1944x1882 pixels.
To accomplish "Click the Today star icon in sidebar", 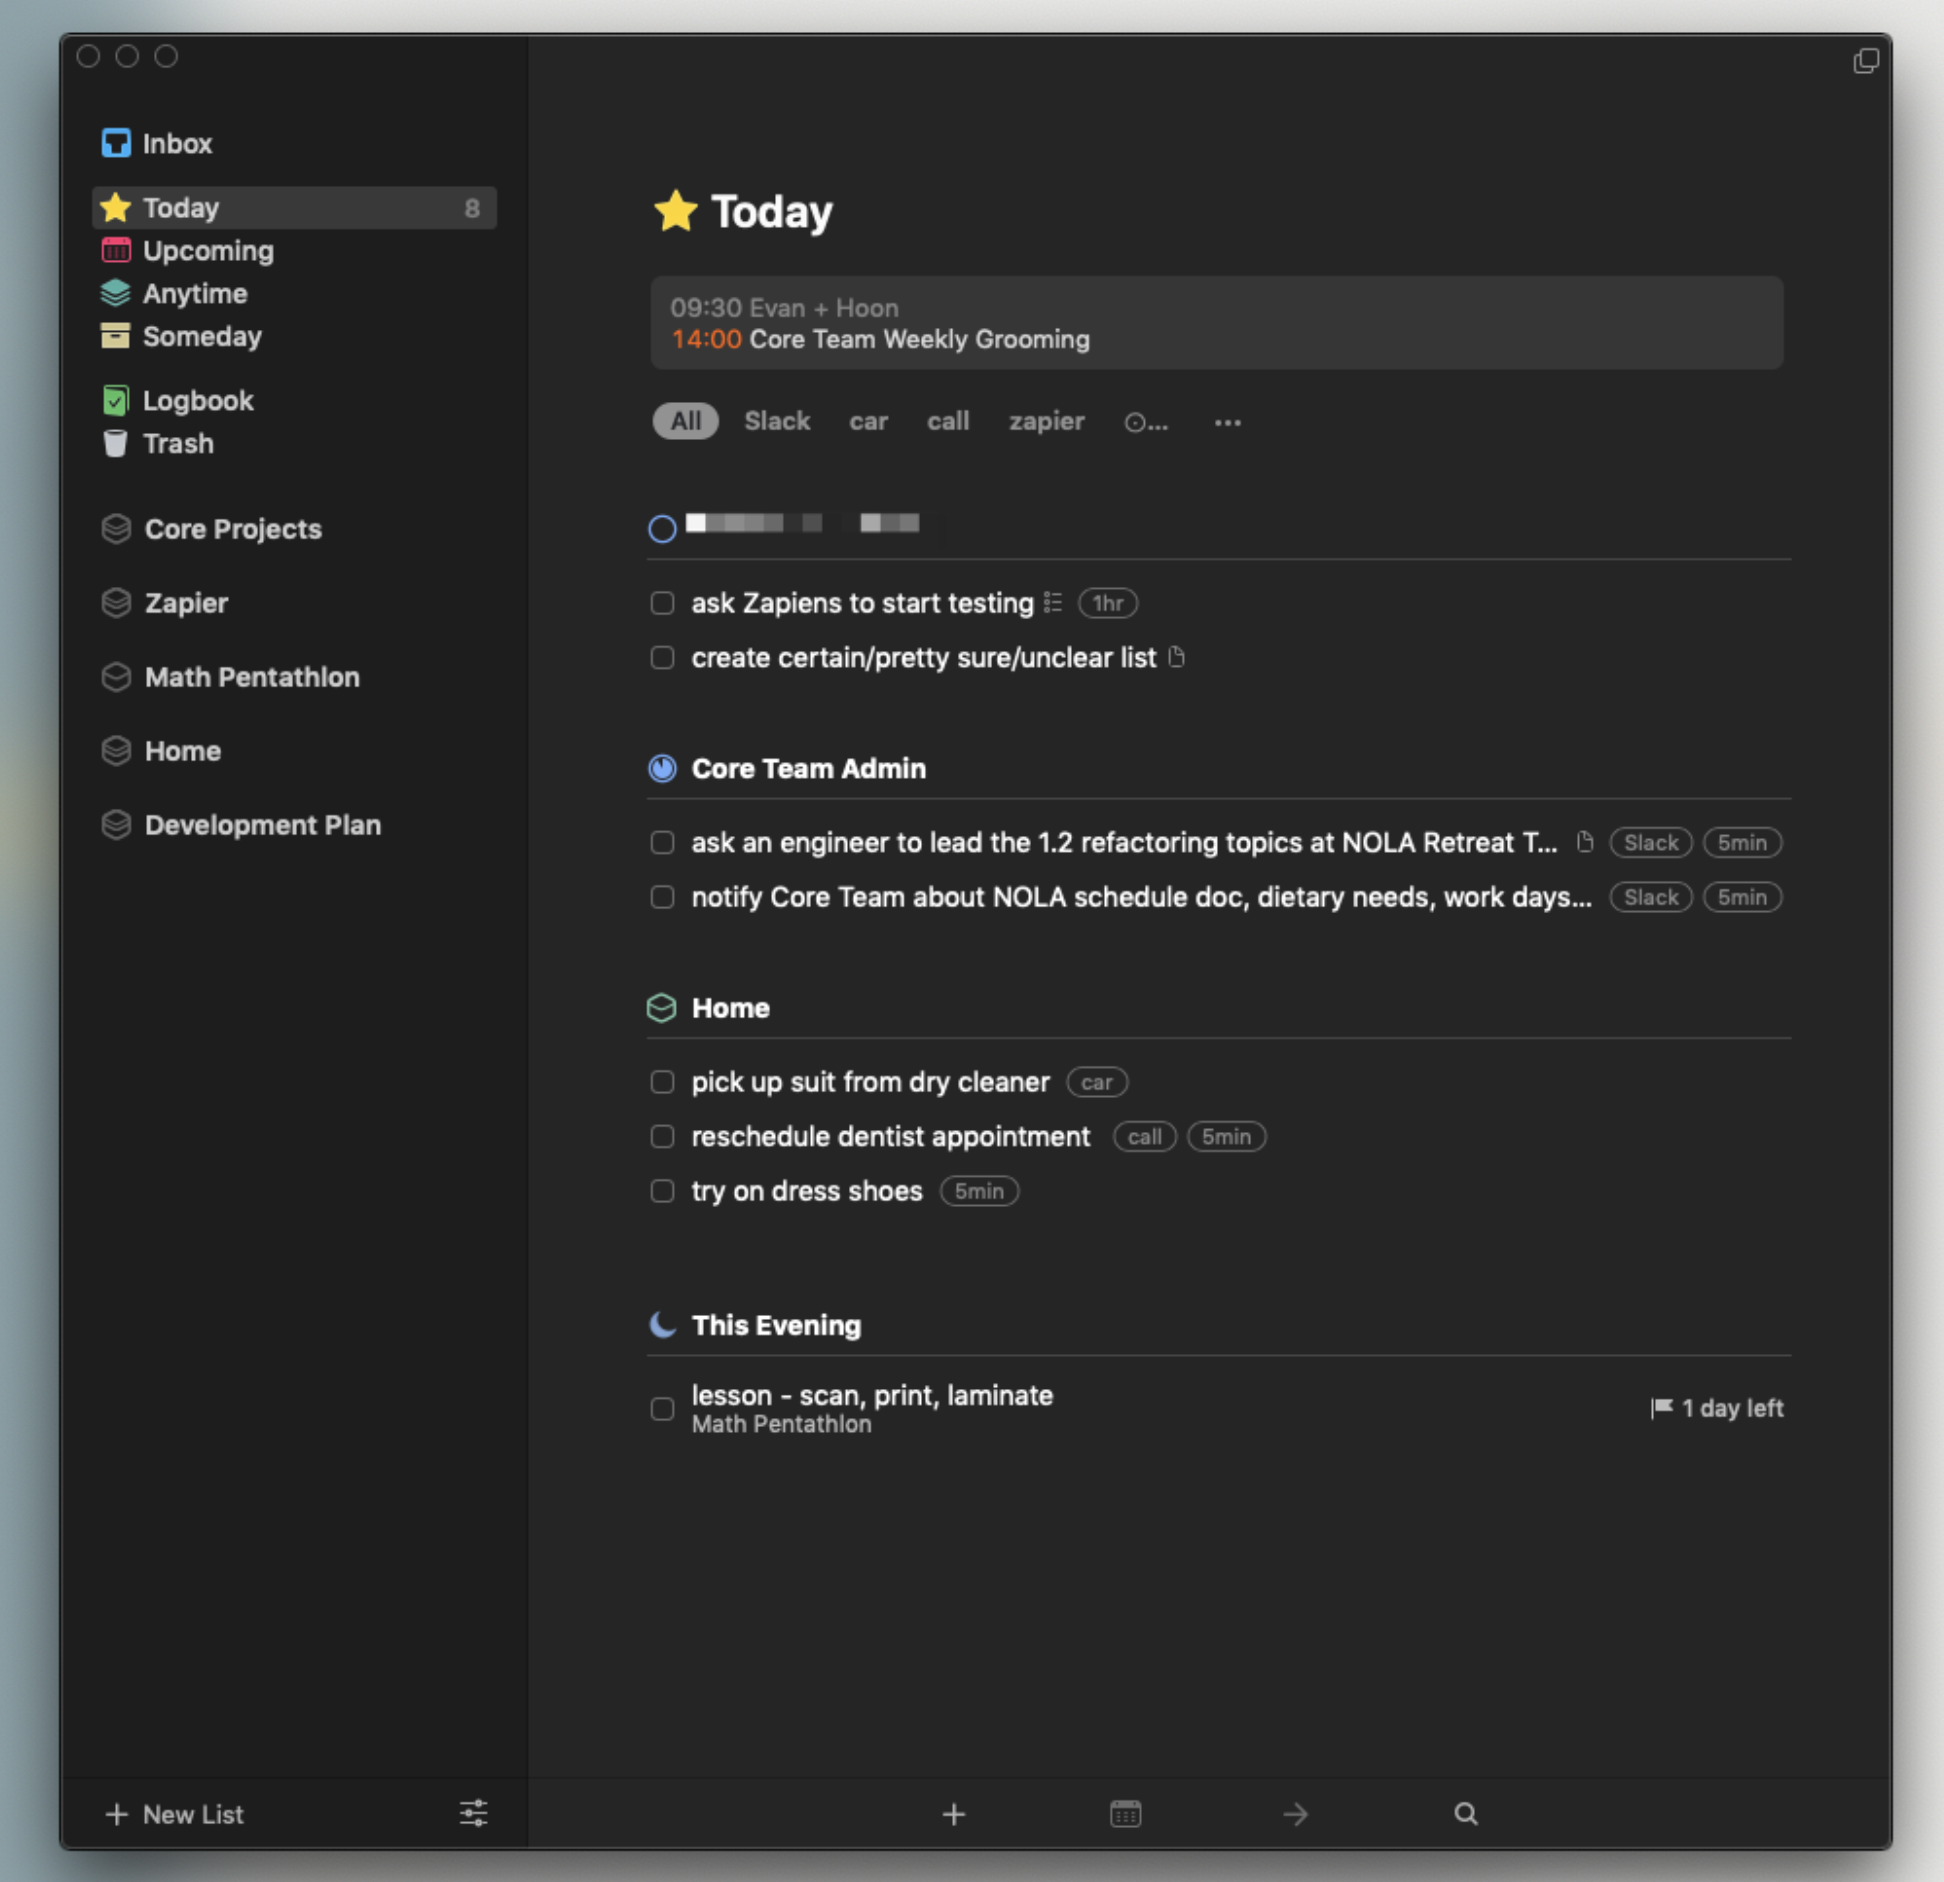I will pyautogui.click(x=116, y=207).
